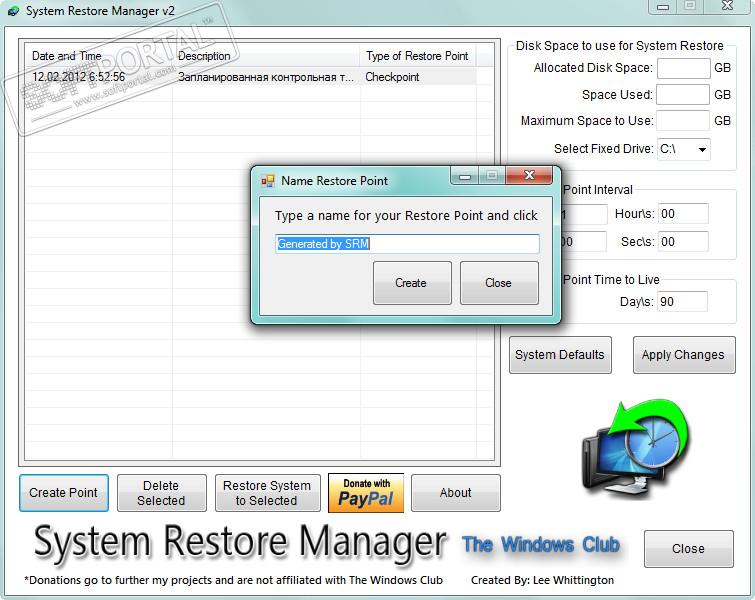
Task: Click the Delete Selected button
Action: [x=162, y=493]
